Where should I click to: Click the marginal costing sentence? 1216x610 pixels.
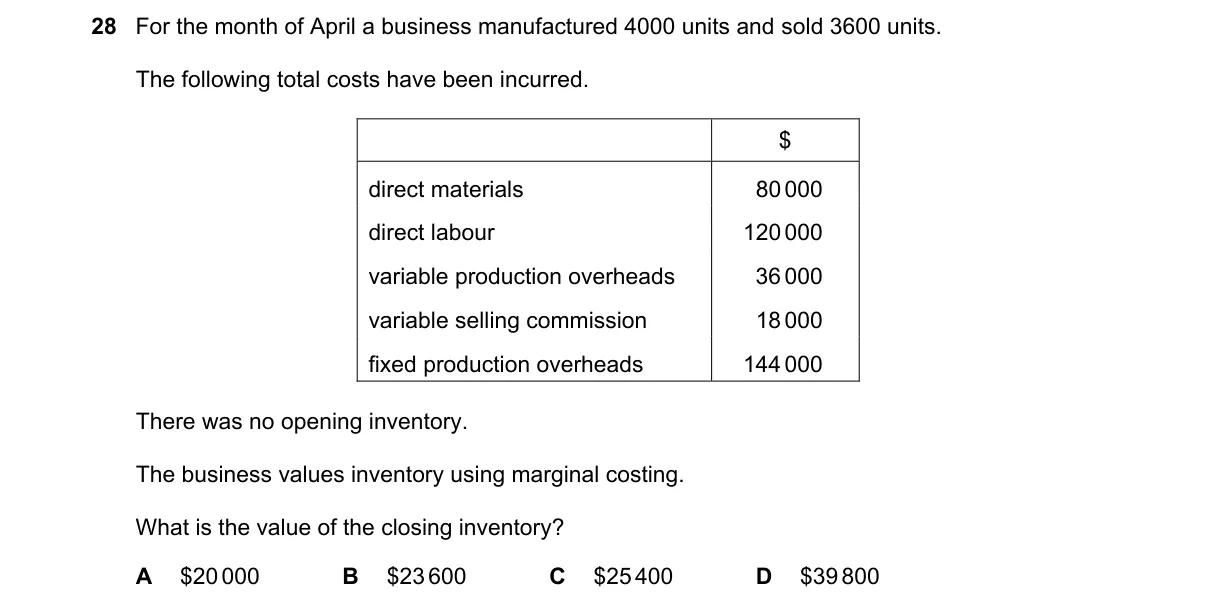(x=410, y=474)
